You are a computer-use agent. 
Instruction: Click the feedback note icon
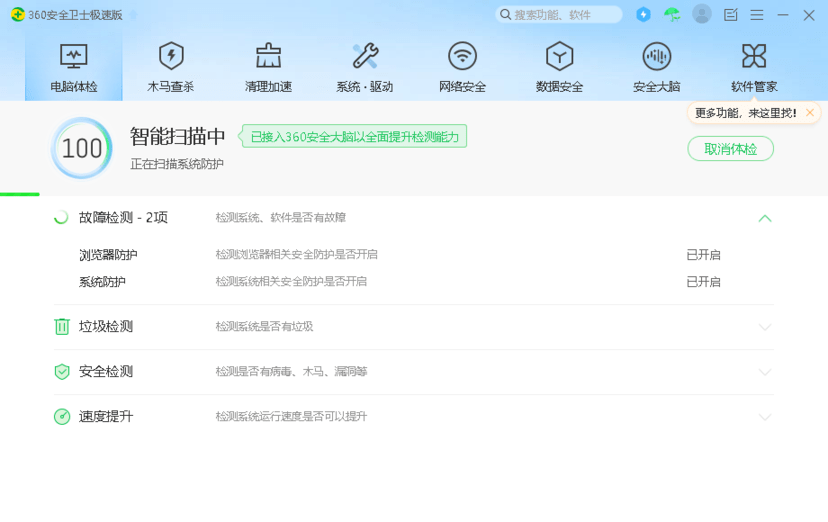tap(730, 15)
